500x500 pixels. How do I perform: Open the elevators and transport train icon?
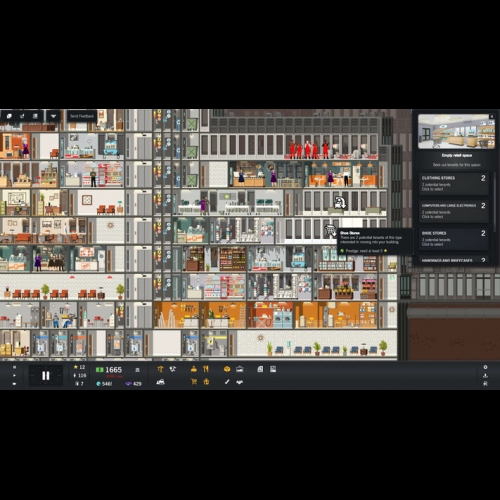(x=160, y=382)
